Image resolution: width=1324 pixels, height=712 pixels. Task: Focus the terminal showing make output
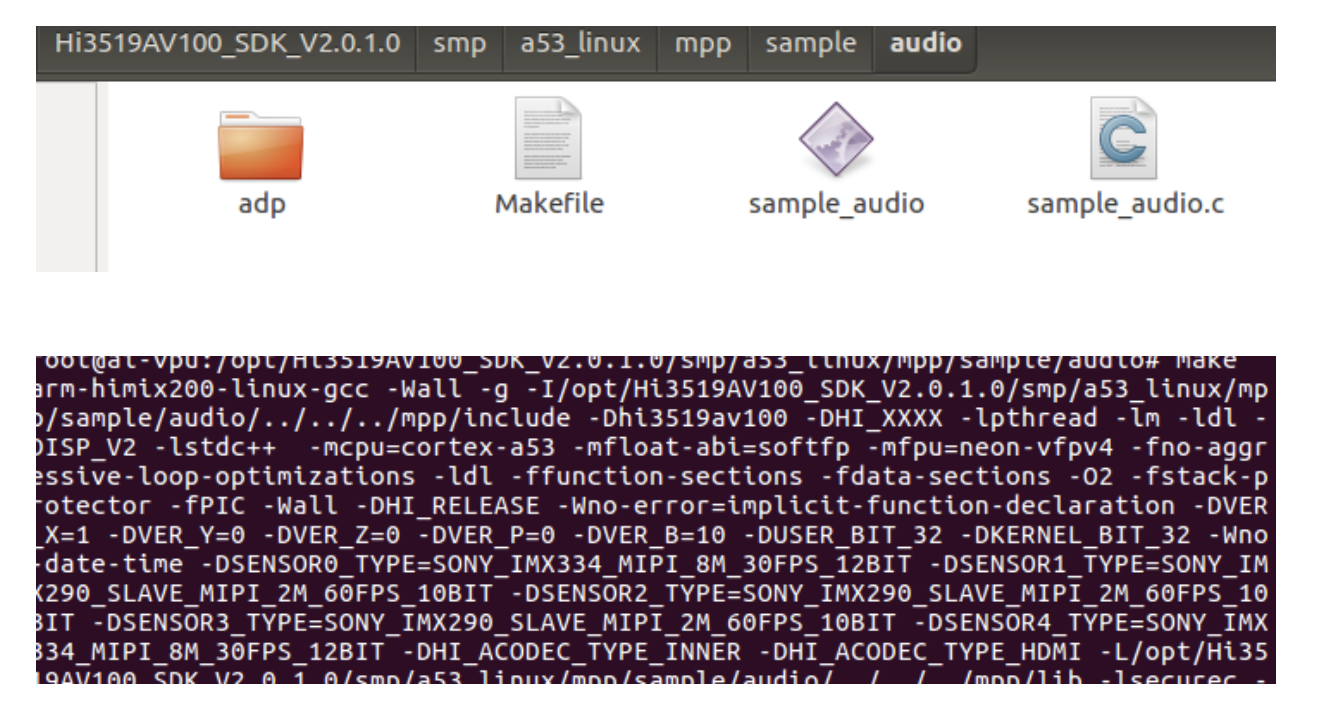(660, 520)
